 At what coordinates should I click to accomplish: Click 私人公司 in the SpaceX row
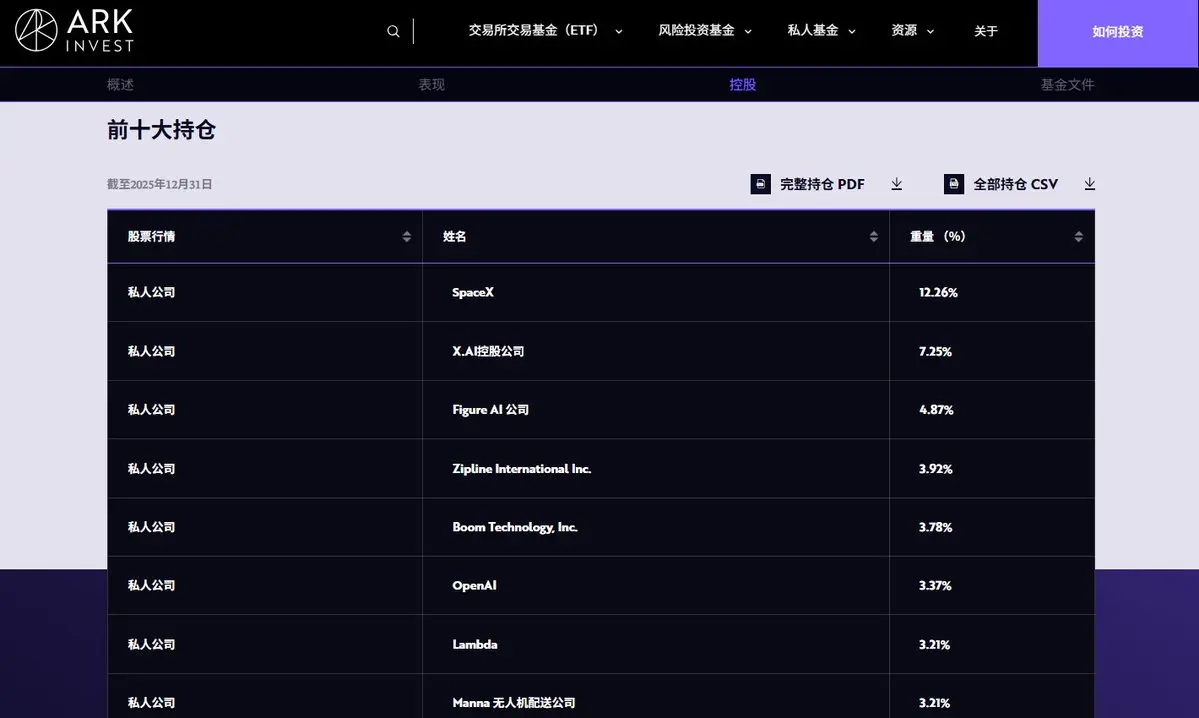click(x=151, y=293)
